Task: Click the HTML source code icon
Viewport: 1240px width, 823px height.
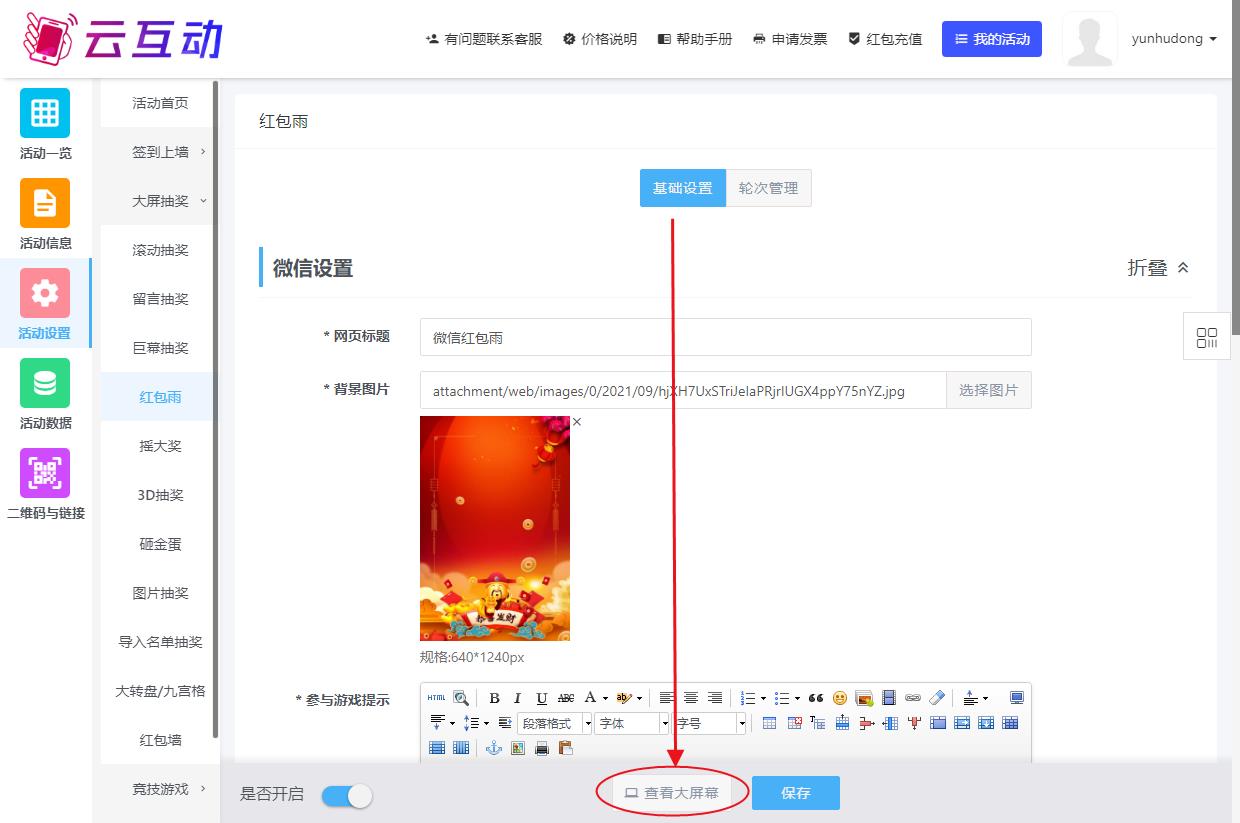Action: coord(436,698)
